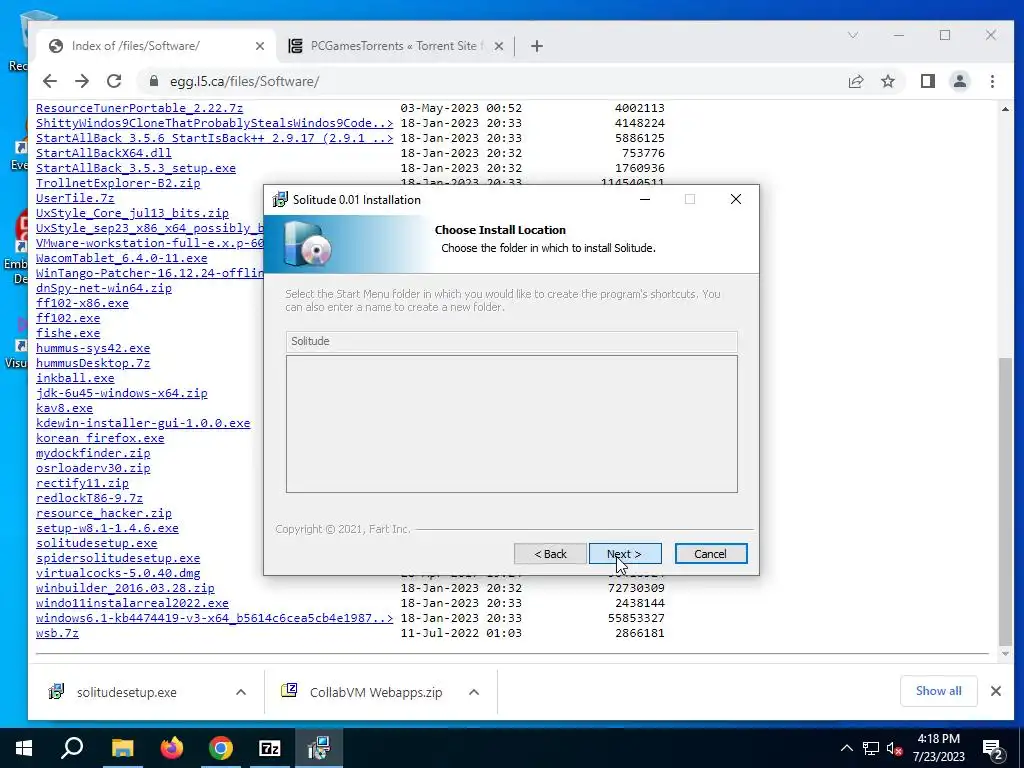Viewport: 1024px width, 768px height.
Task: Click ff102-x86.exe link
Action: tap(82, 303)
